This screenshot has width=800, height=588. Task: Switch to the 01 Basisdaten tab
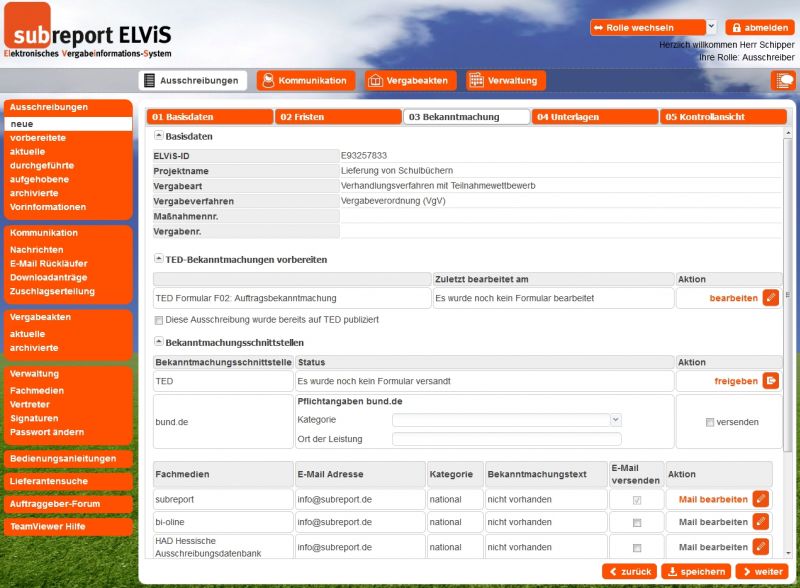pyautogui.click(x=210, y=116)
